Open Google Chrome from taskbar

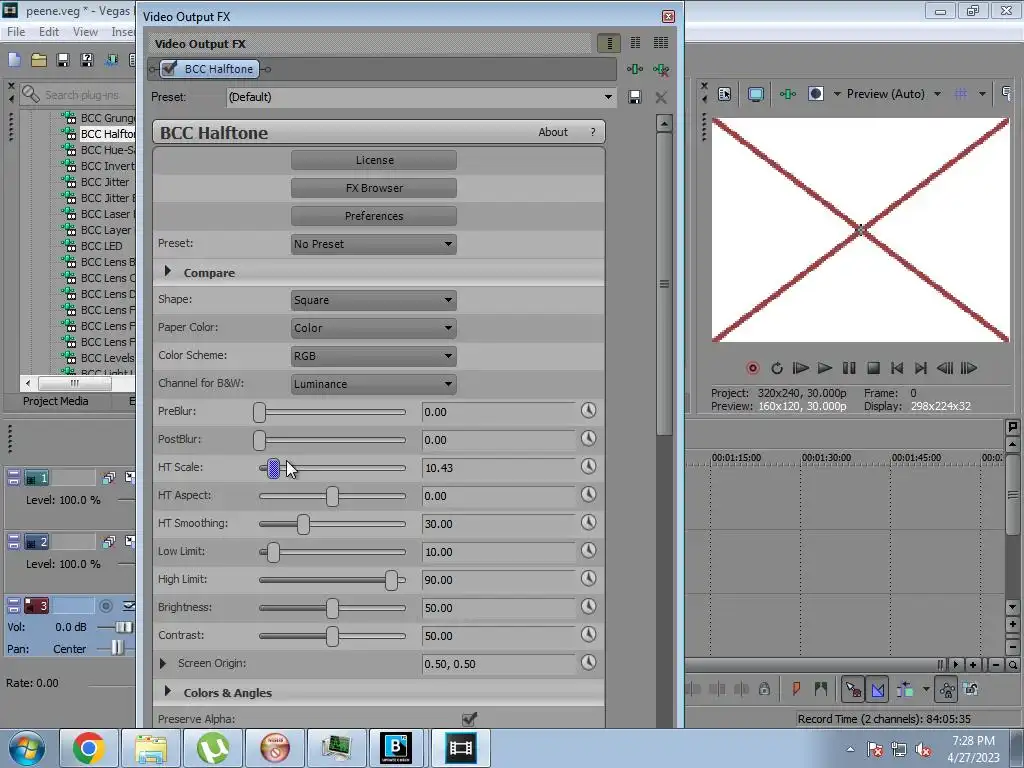pos(89,748)
